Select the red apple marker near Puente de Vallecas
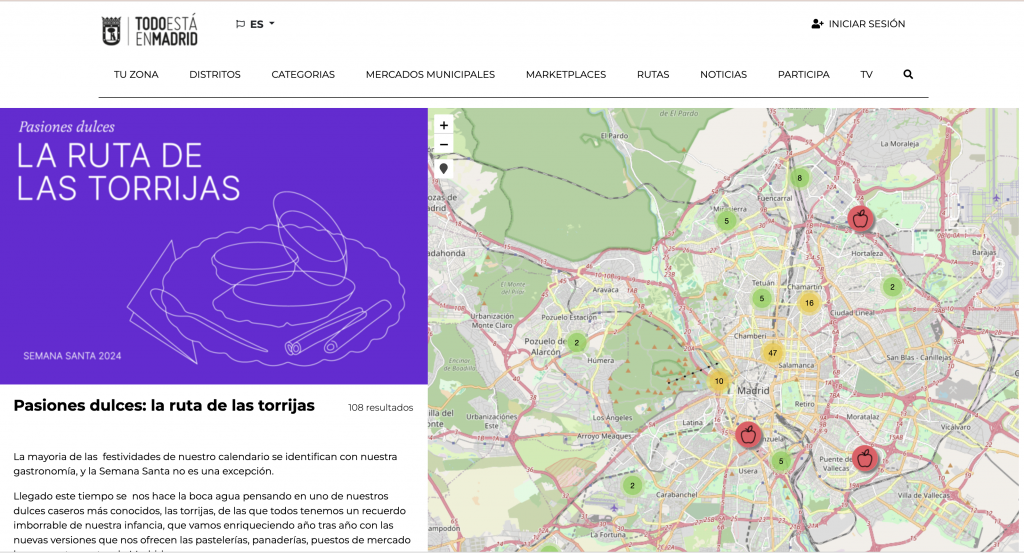 [865, 458]
